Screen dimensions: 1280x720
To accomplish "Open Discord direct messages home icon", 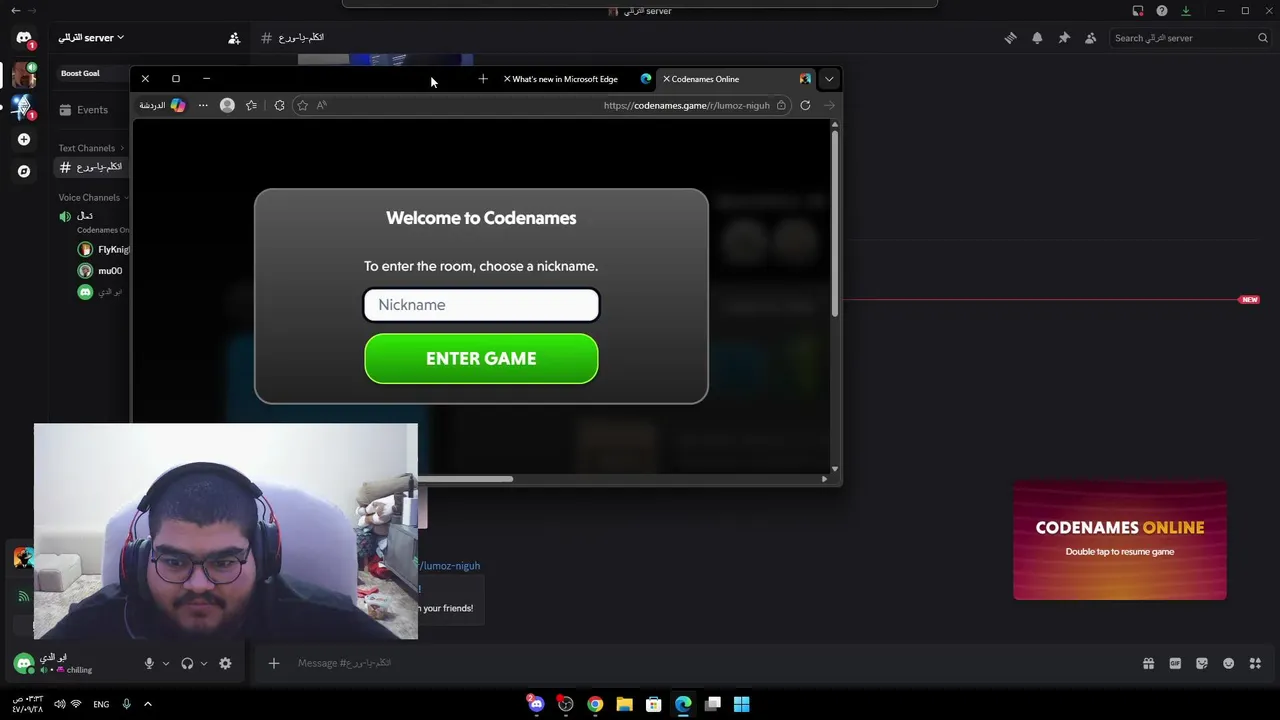I will coord(24,38).
